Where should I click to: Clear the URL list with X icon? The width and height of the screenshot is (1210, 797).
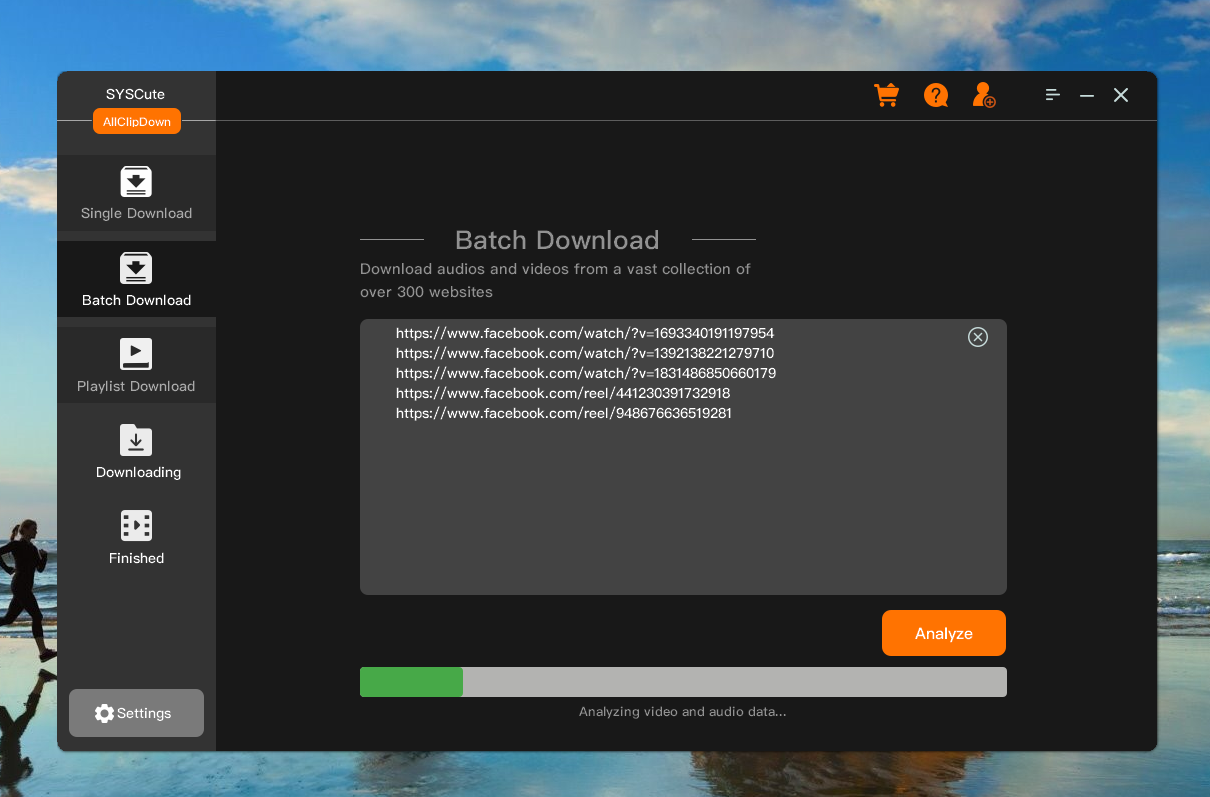click(978, 337)
